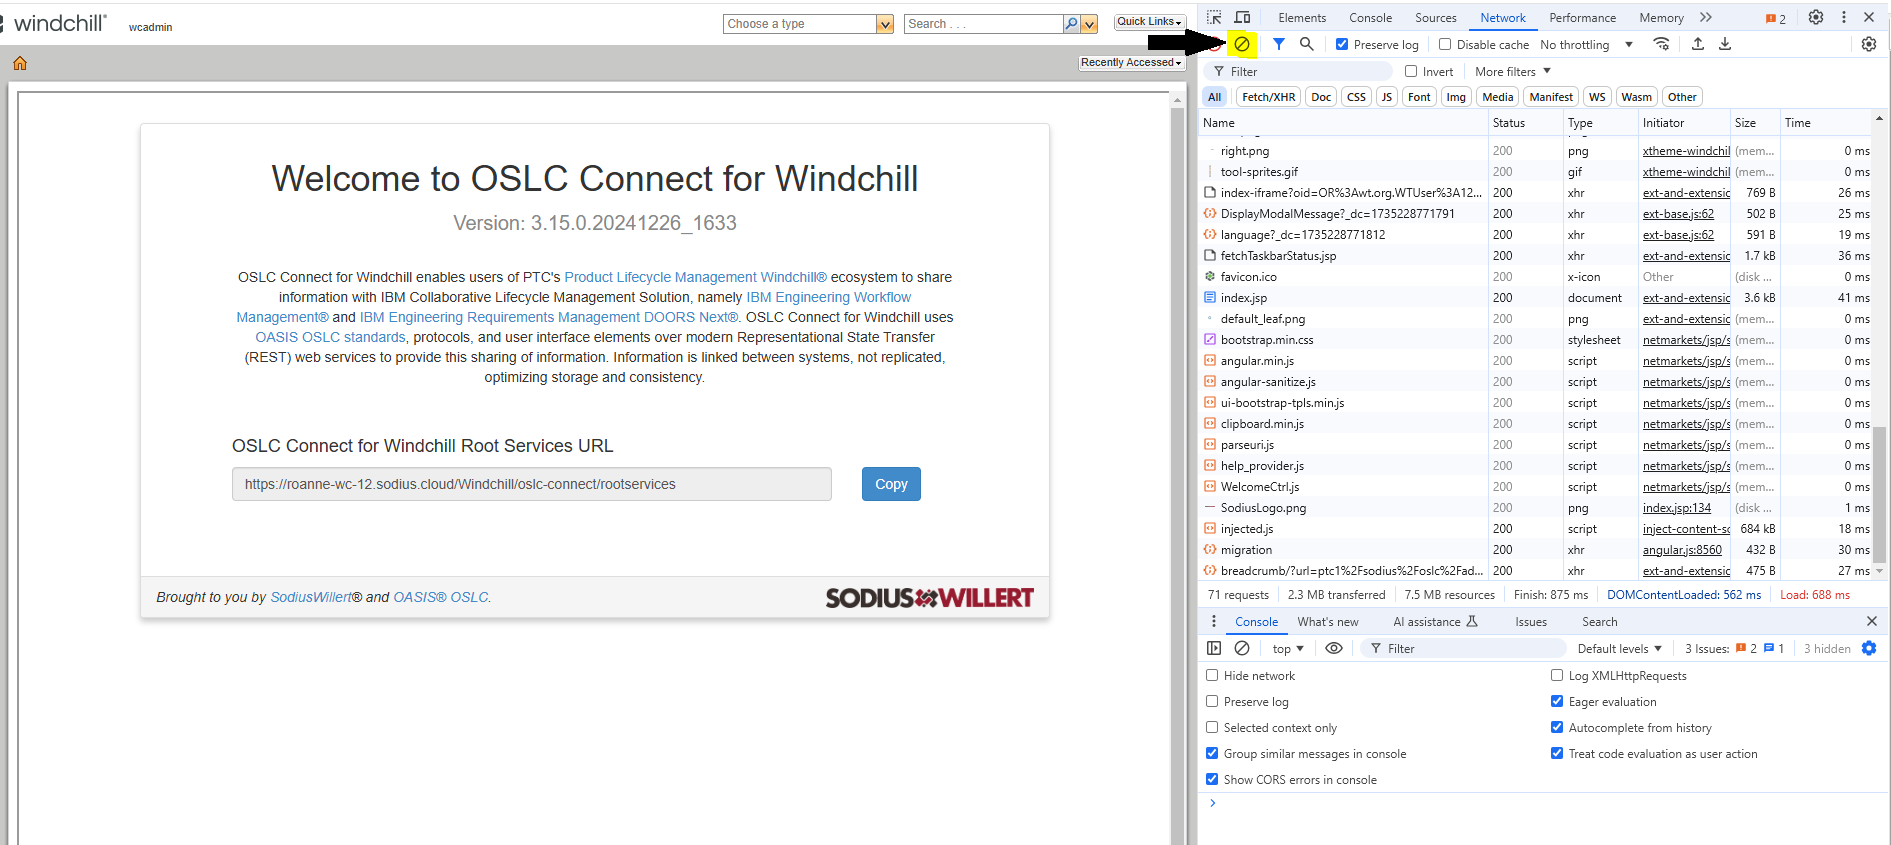The image size is (1891, 845).
Task: Focus the Windchill Search text box
Action: pos(984,24)
